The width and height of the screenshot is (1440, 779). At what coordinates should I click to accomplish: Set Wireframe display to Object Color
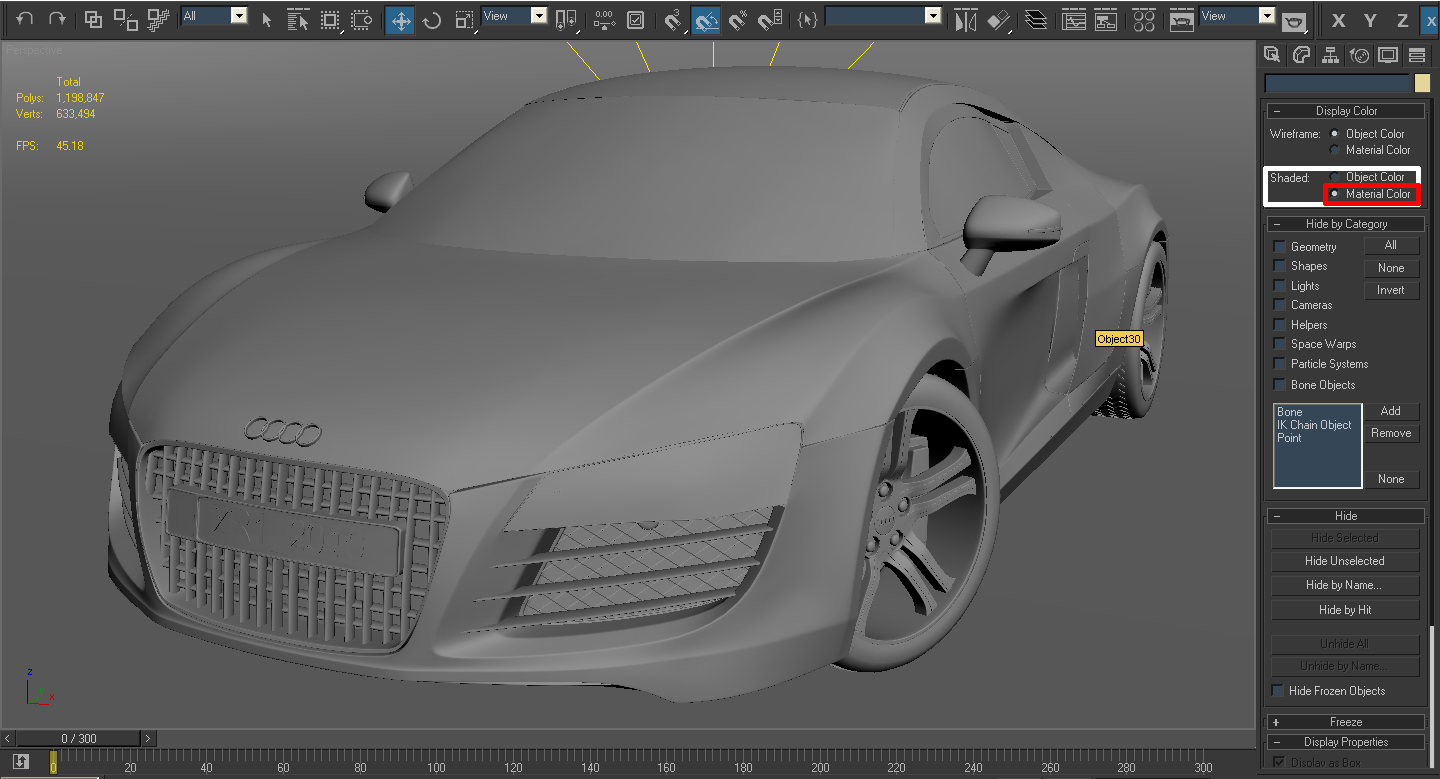pos(1335,134)
